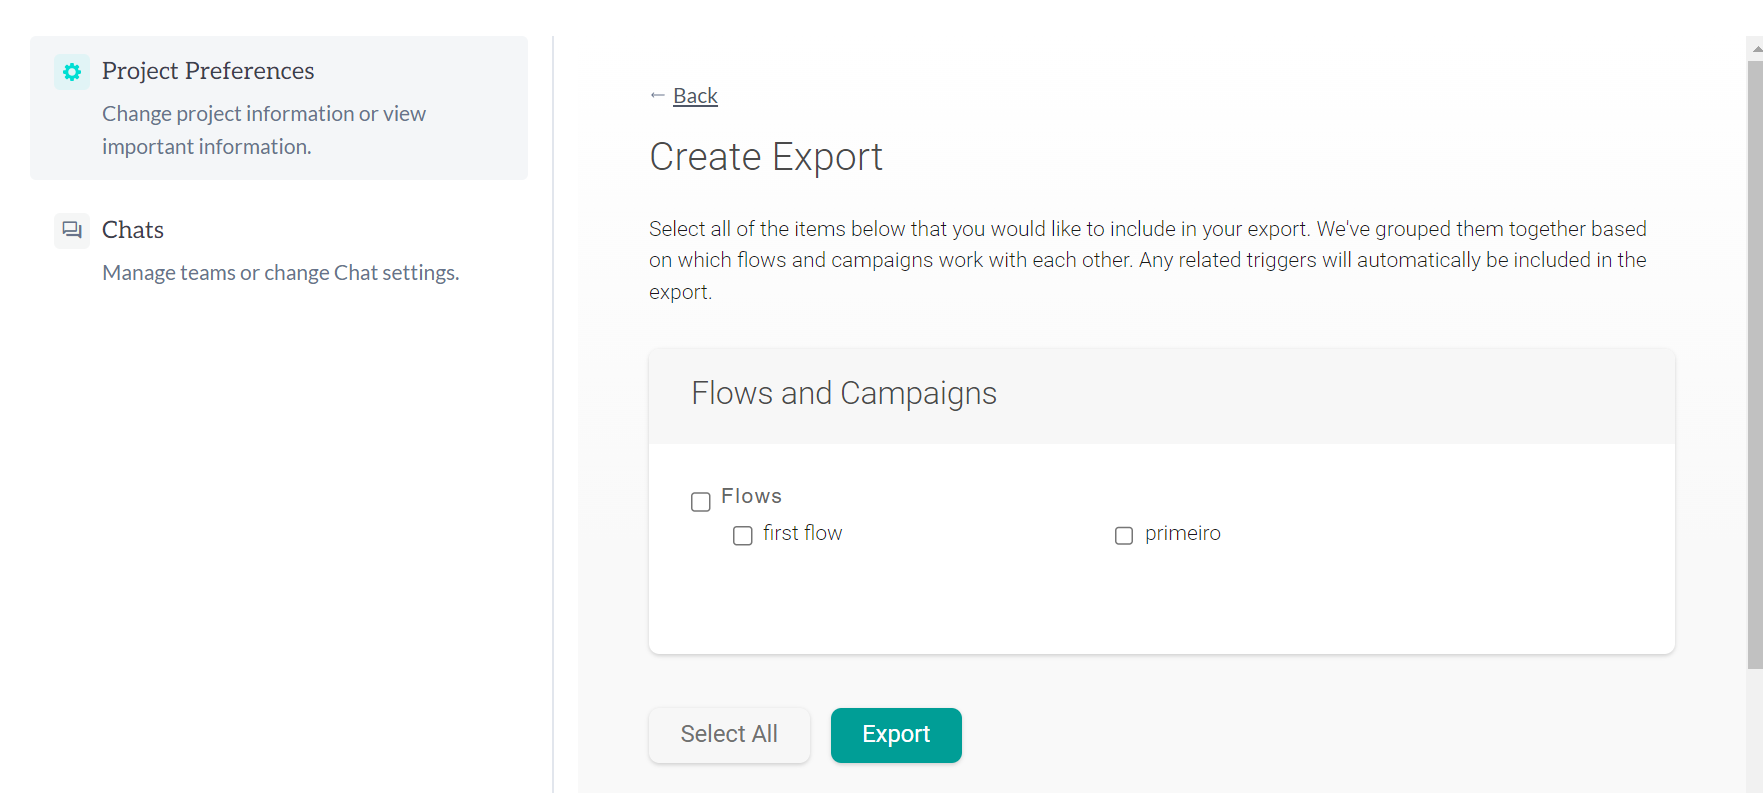The width and height of the screenshot is (1763, 793).
Task: Go back using the Back link
Action: (695, 96)
